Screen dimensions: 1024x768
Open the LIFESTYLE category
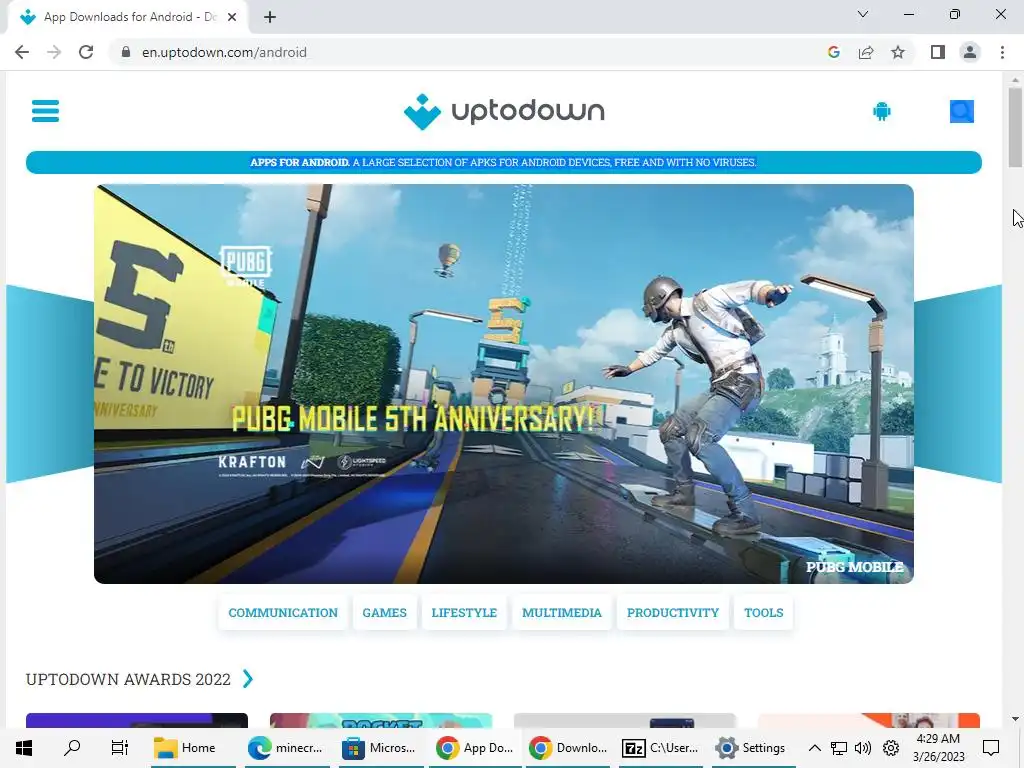pyautogui.click(x=464, y=613)
